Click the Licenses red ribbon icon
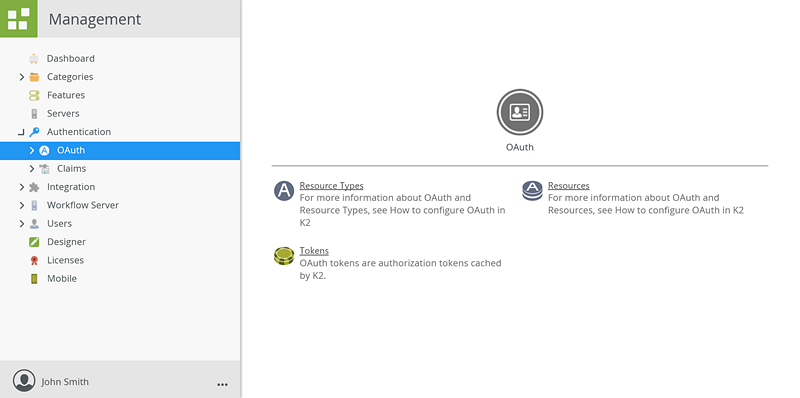The height and width of the screenshot is (398, 800). pyautogui.click(x=34, y=260)
